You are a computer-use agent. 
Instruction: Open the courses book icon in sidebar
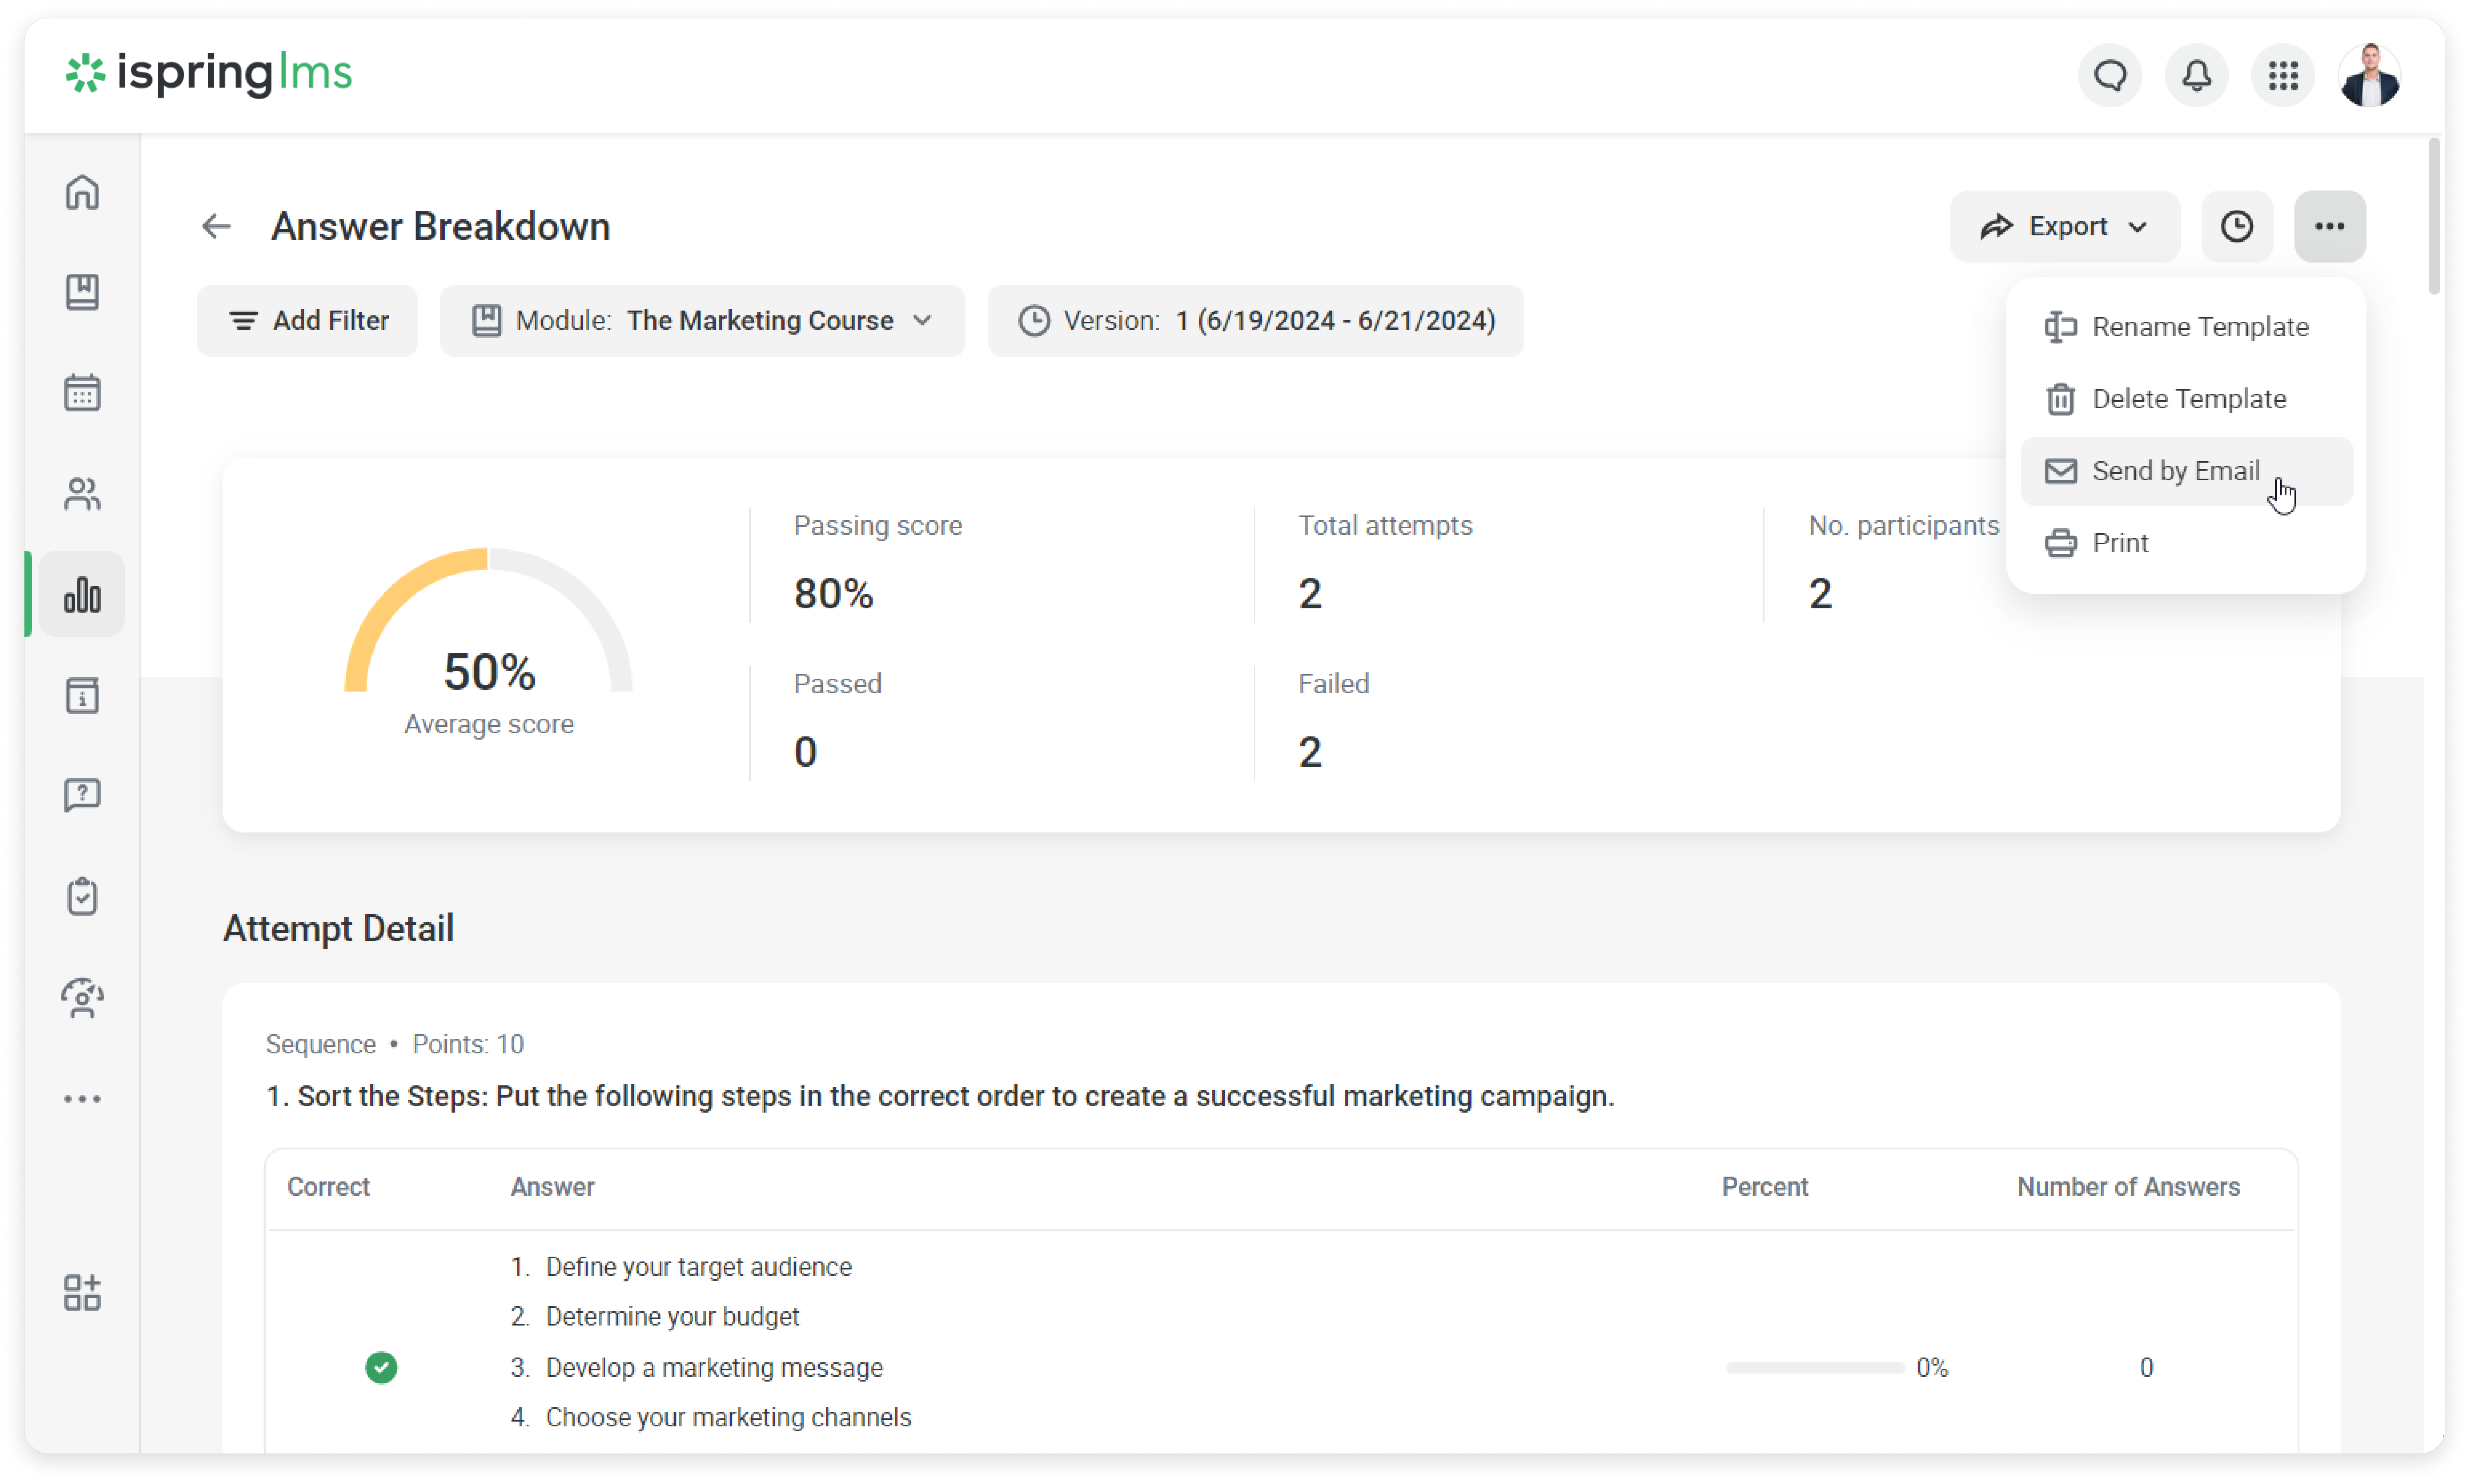tap(82, 292)
